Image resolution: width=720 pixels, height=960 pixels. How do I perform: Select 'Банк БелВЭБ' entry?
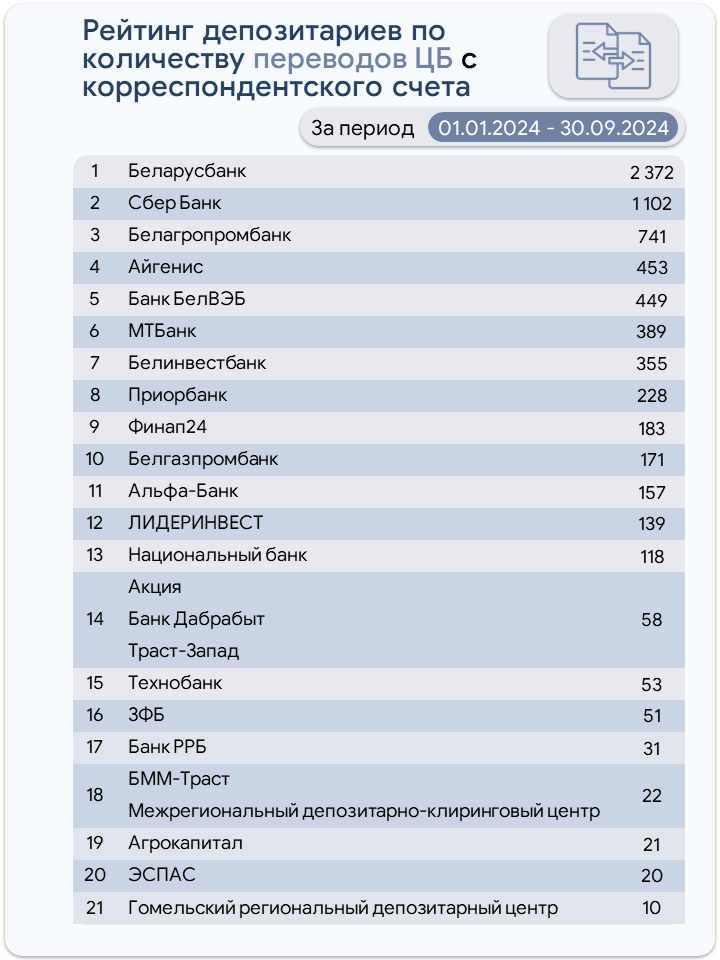point(187,299)
